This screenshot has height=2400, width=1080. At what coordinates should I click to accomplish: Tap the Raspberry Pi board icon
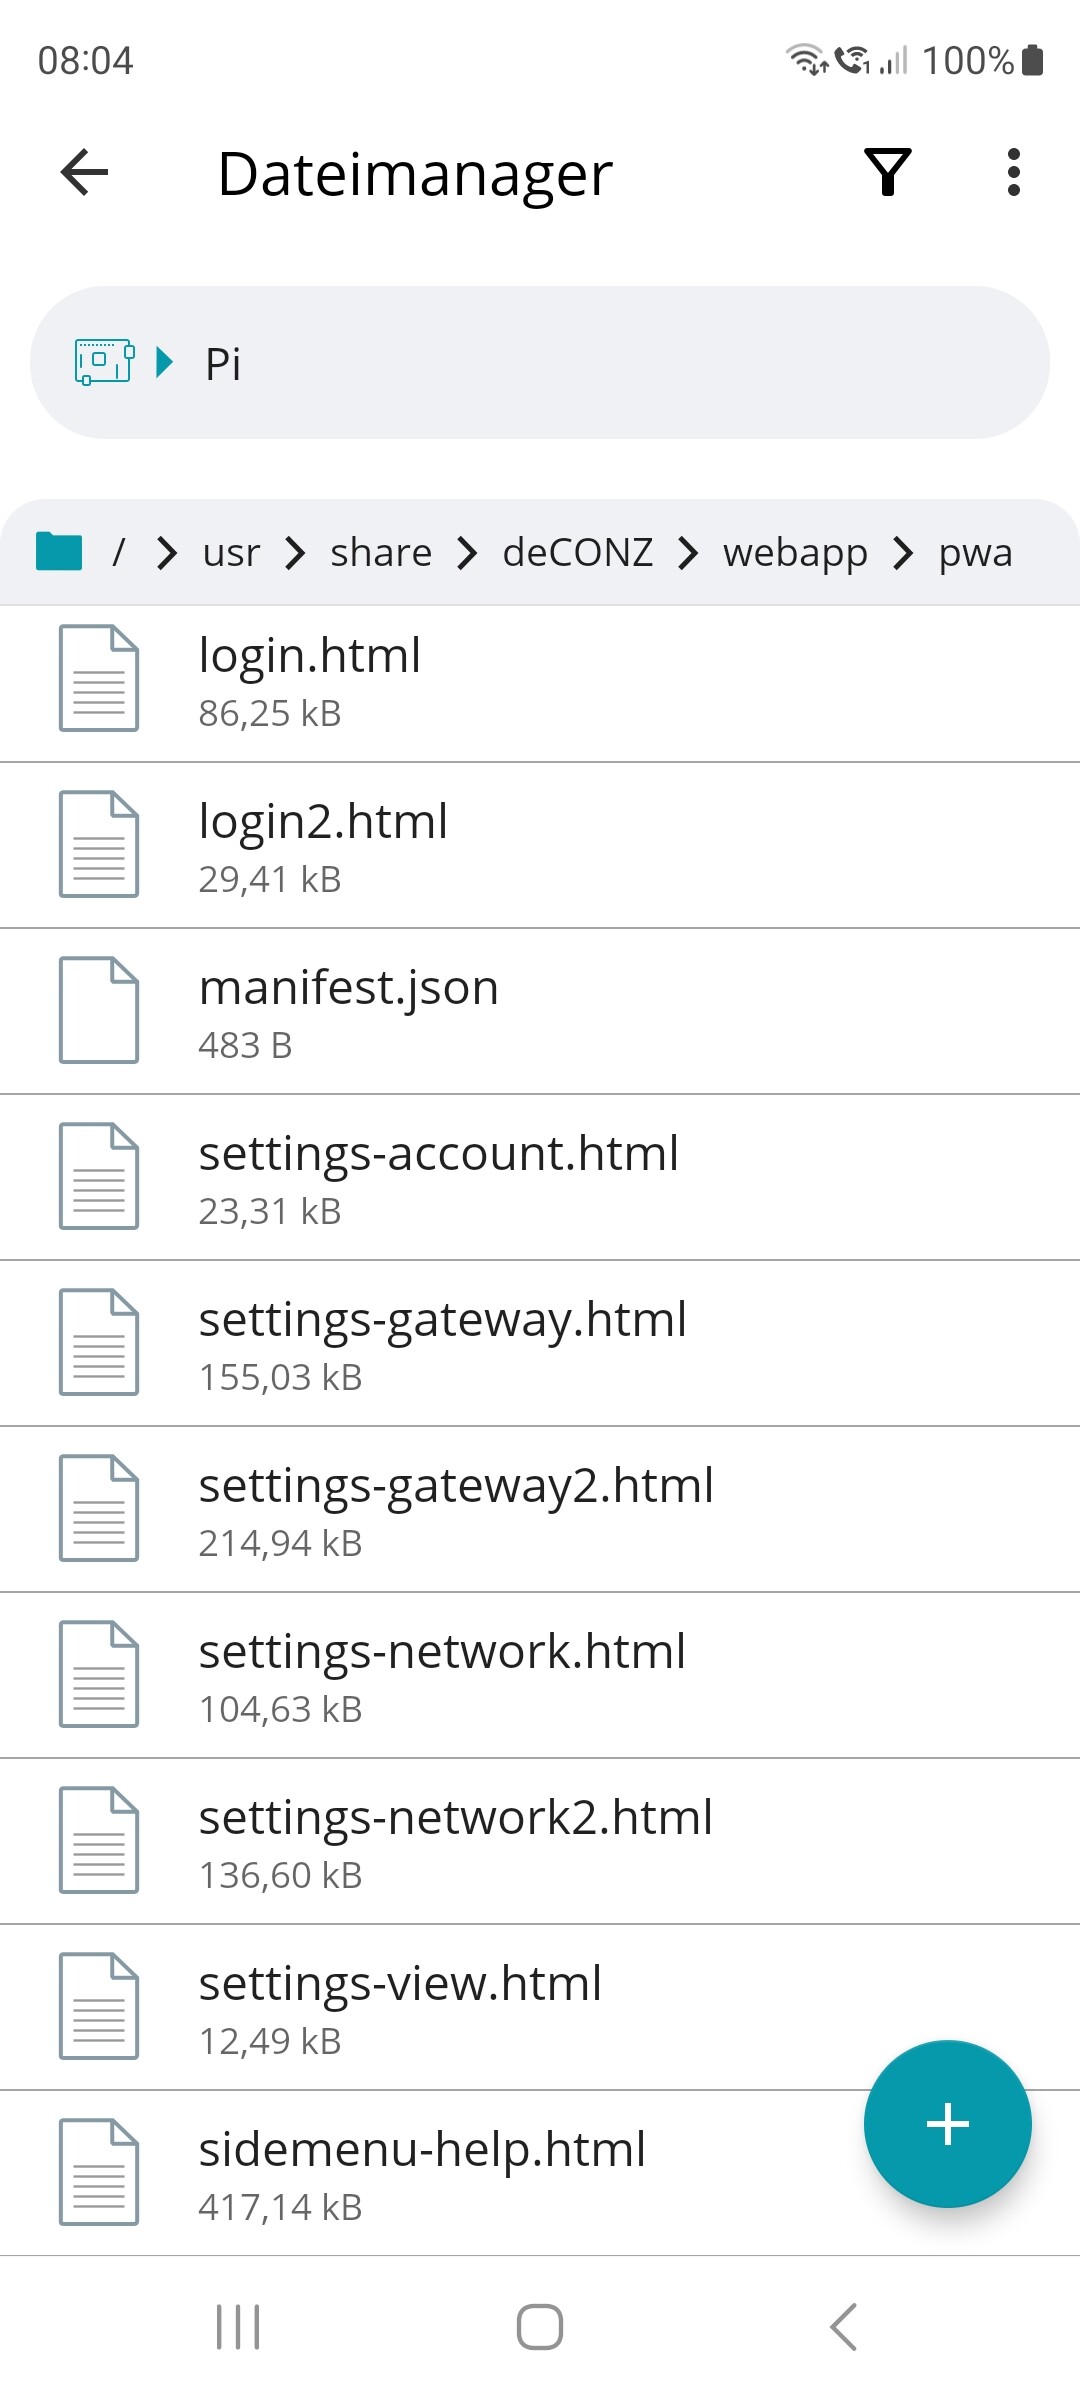[104, 362]
